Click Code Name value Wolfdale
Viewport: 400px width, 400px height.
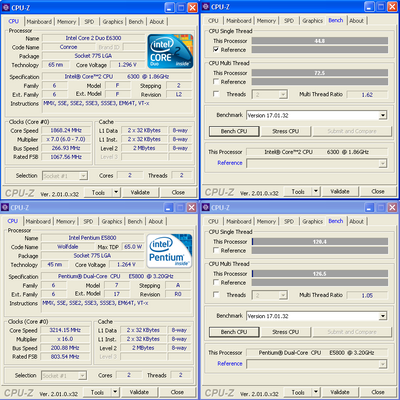point(68,247)
